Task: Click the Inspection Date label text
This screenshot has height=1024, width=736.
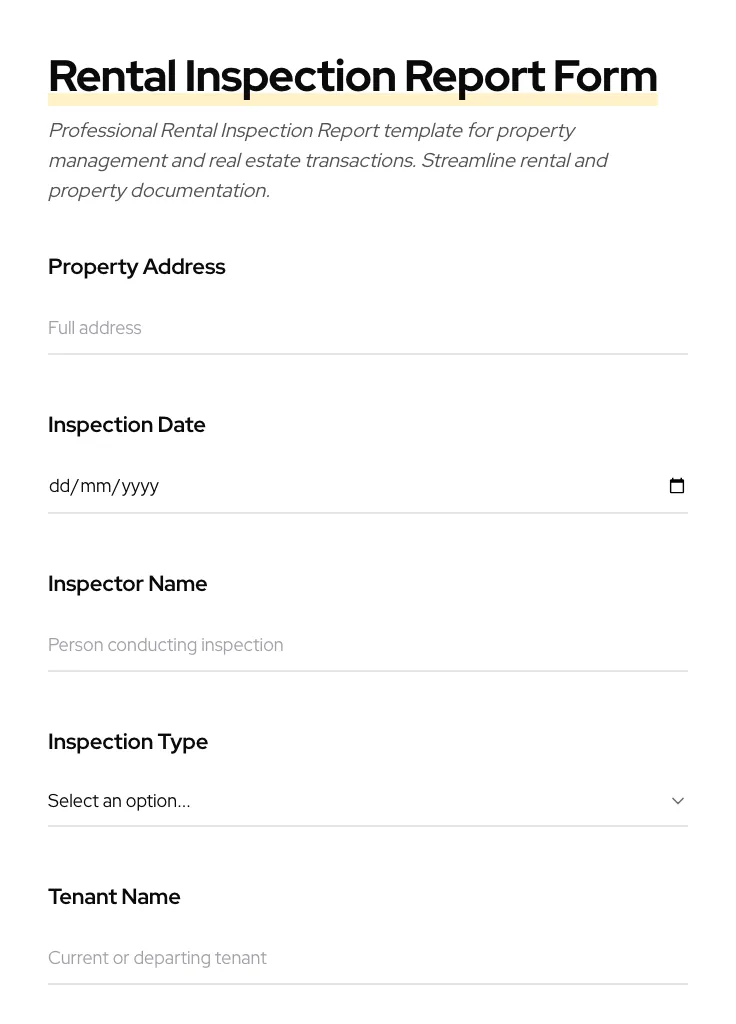Action: coord(127,424)
